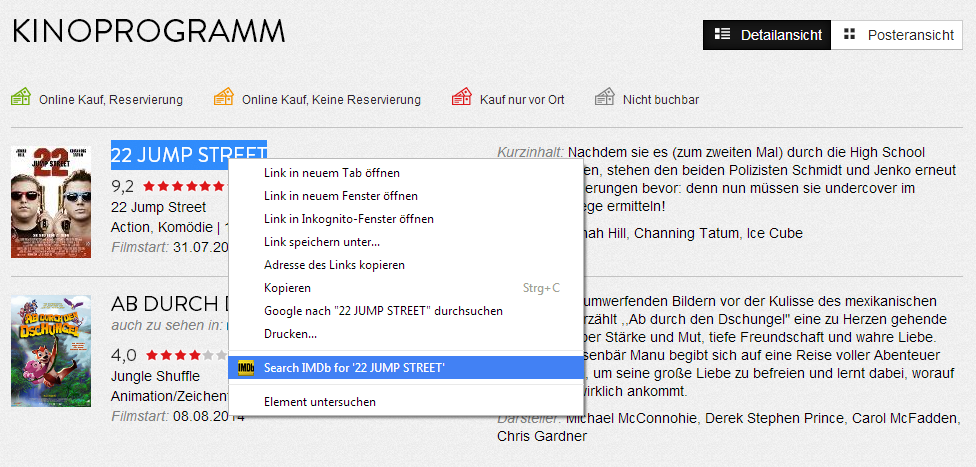Open the AB DURCH movie title link
The width and height of the screenshot is (976, 467).
coord(170,304)
